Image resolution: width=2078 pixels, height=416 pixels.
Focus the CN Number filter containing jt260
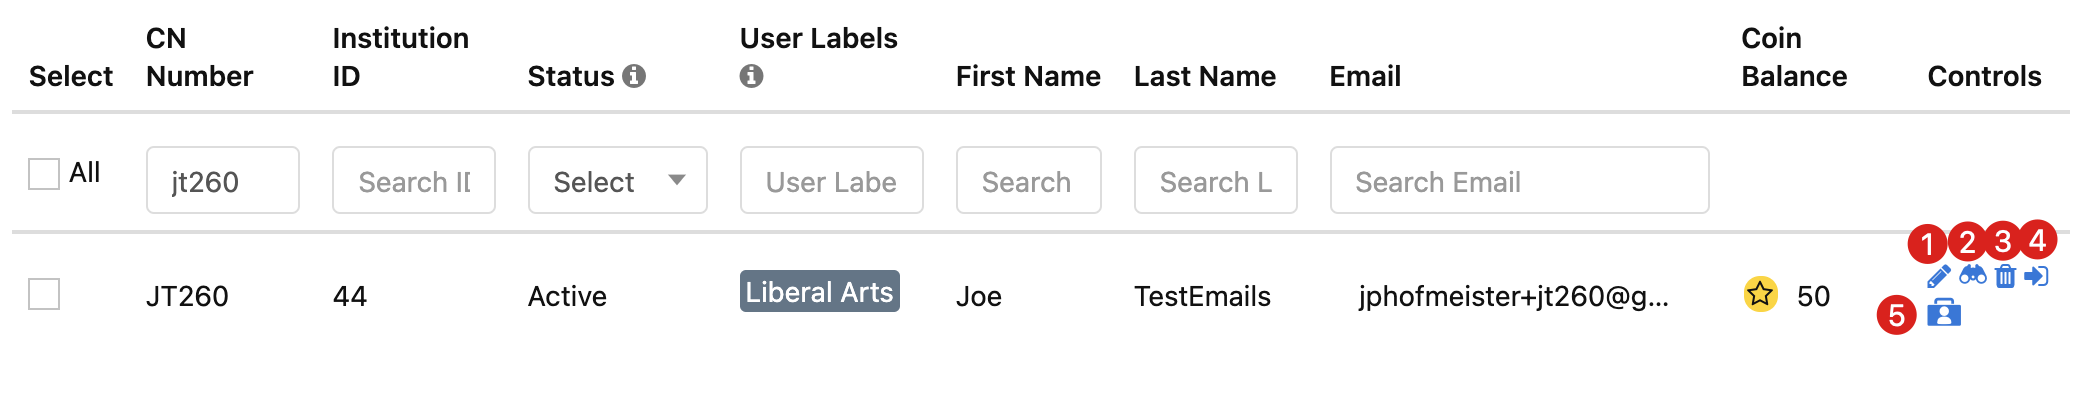pyautogui.click(x=222, y=180)
